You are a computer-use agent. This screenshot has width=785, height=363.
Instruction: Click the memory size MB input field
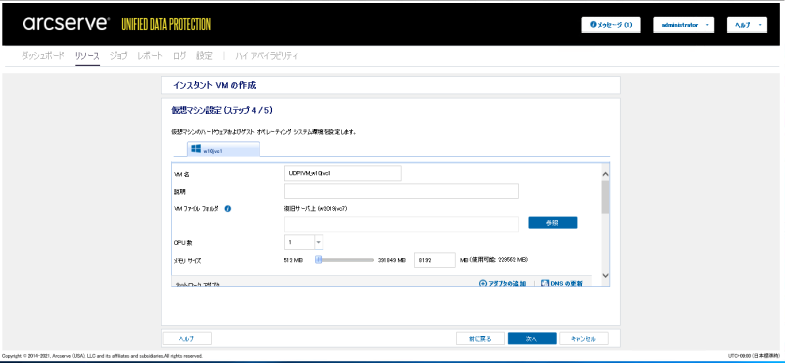coord(435,260)
